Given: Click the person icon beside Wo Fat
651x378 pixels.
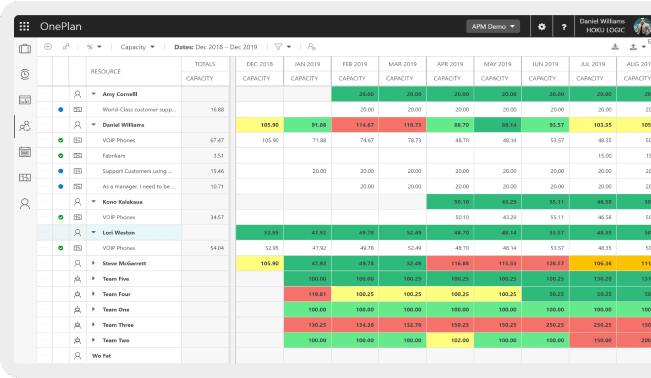Looking at the screenshot, I should [78, 356].
